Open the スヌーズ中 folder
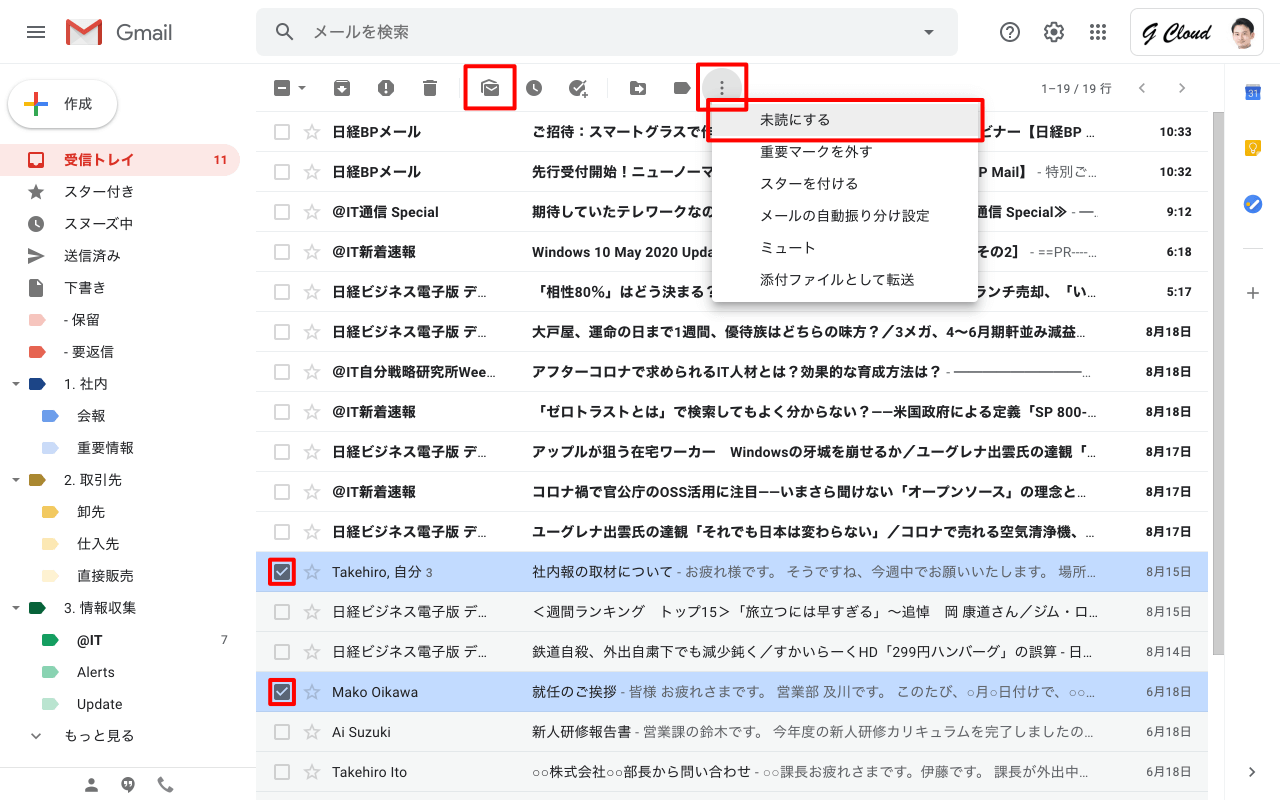 120,224
